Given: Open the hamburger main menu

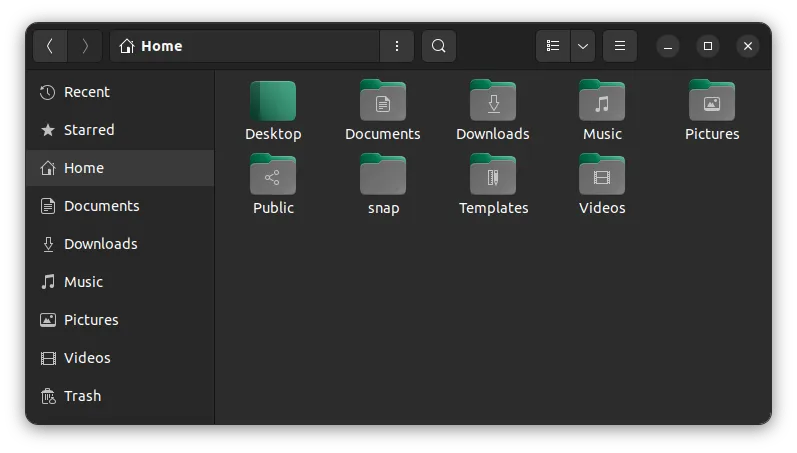Looking at the screenshot, I should (x=620, y=46).
